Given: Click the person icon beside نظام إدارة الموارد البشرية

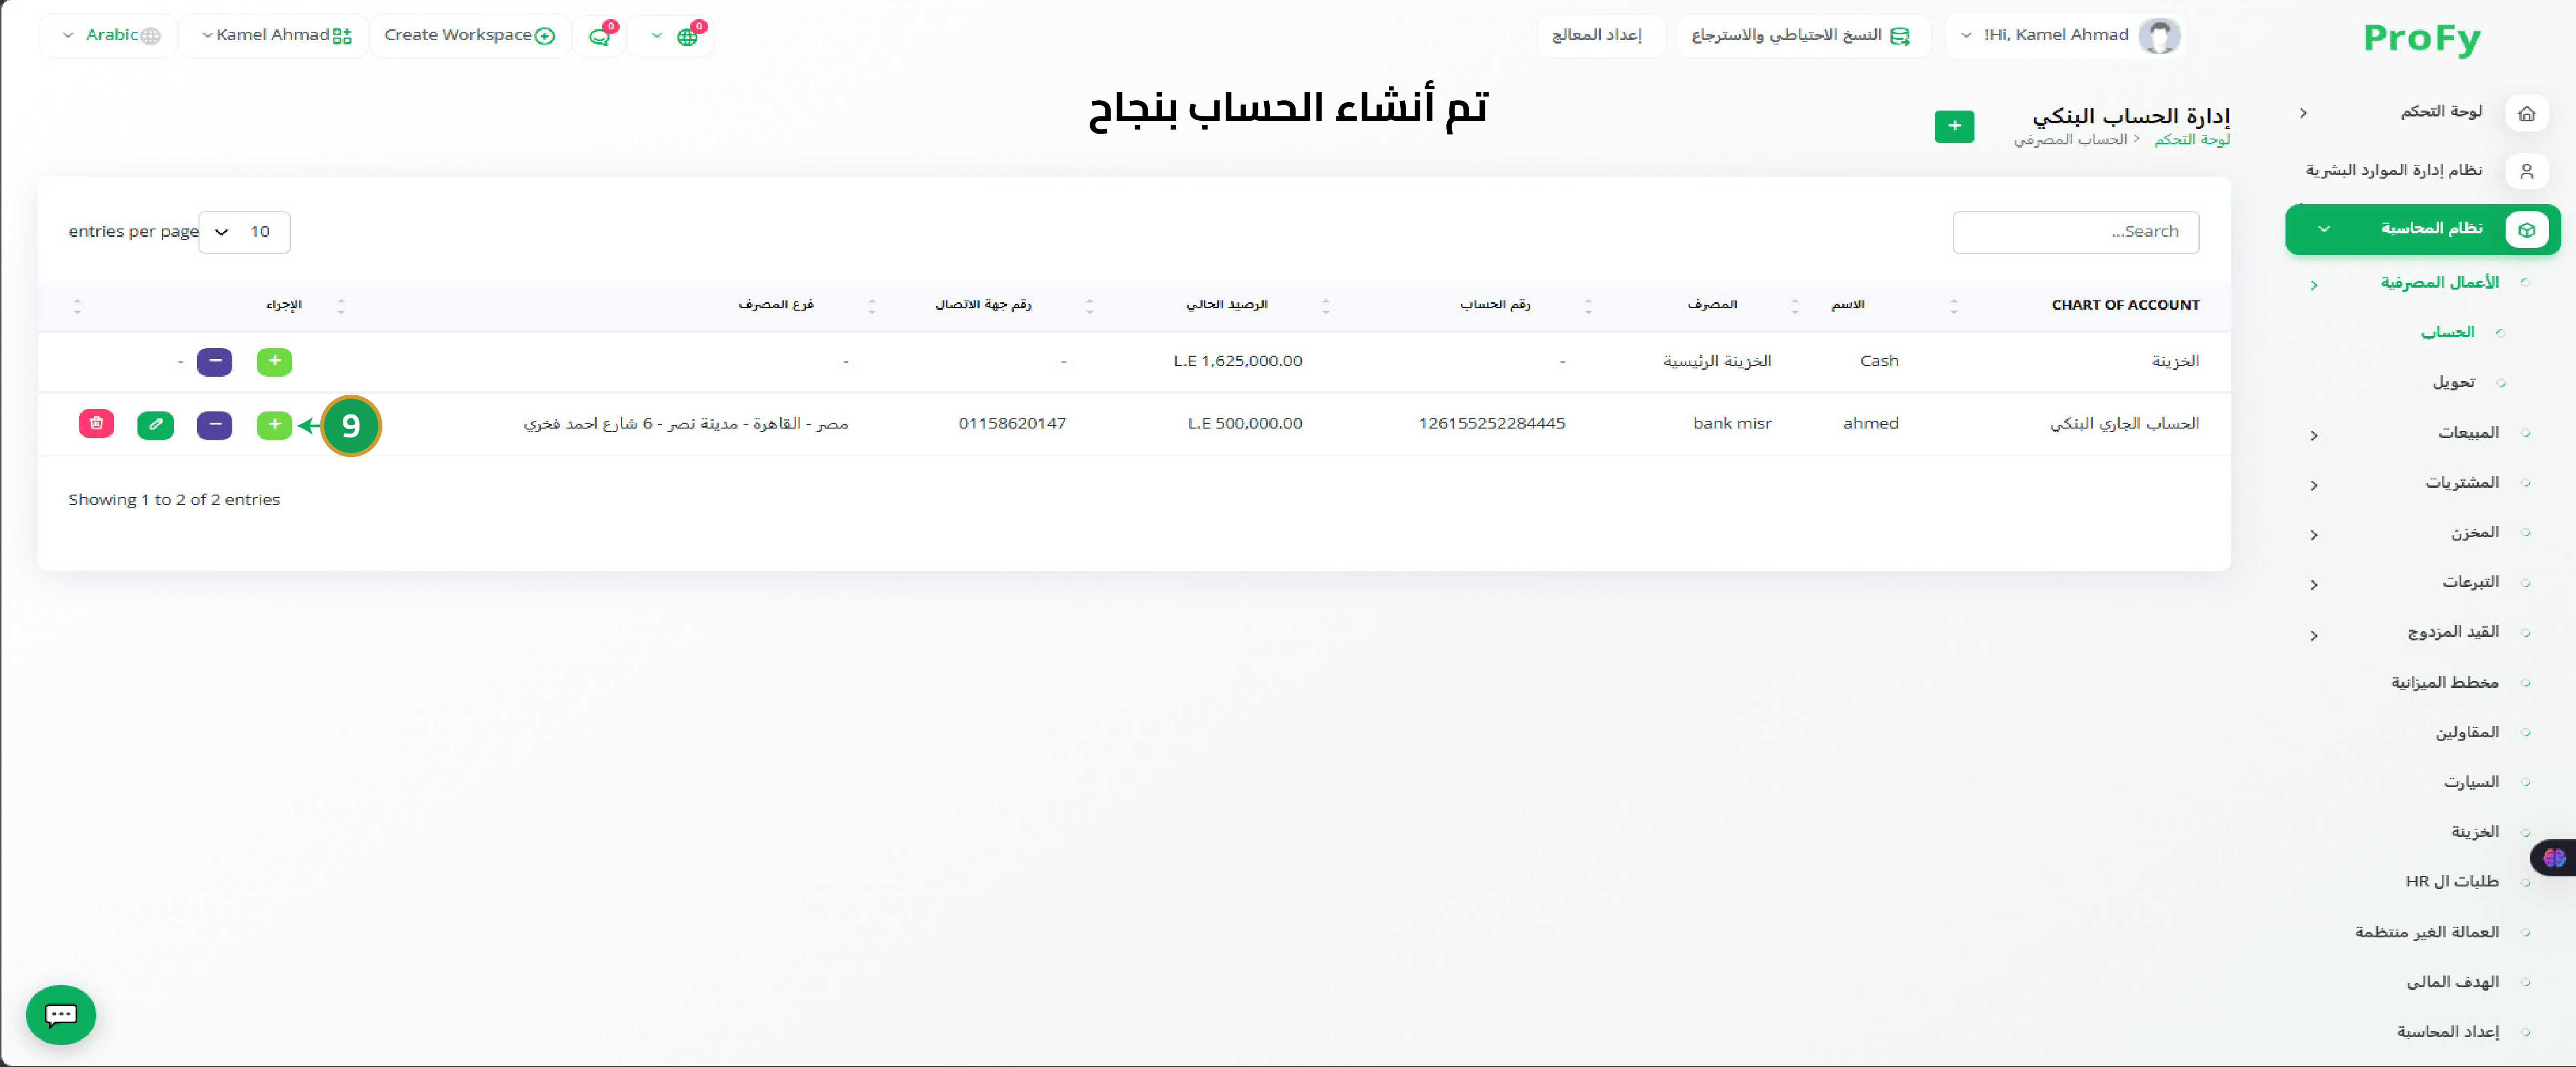Looking at the screenshot, I should (2526, 171).
